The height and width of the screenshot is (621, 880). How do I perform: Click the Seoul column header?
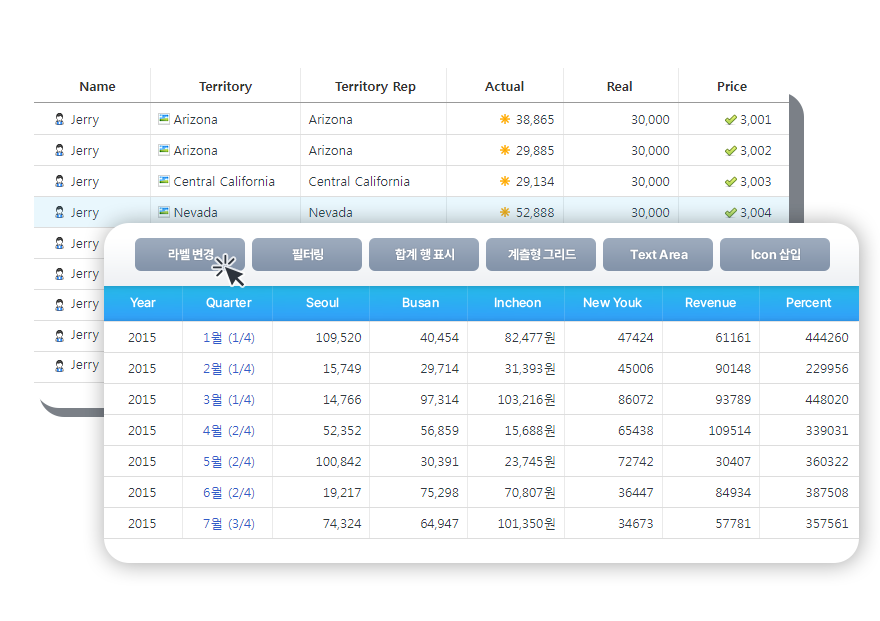point(322,303)
